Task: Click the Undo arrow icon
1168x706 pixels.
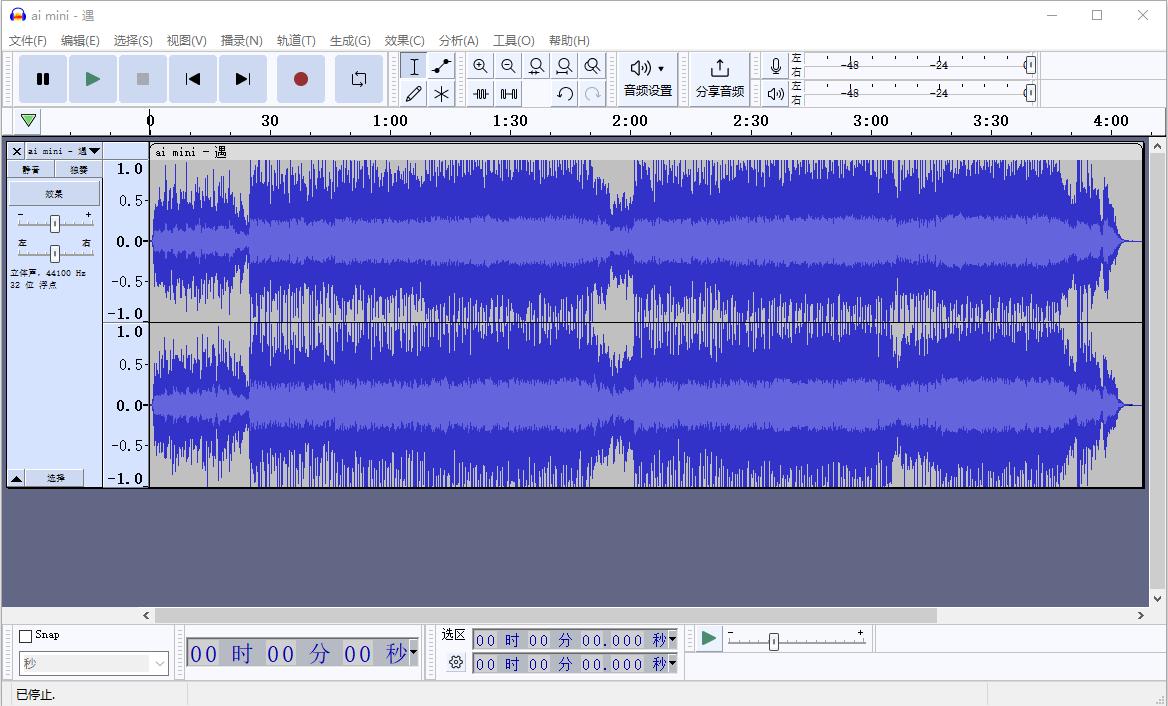Action: [565, 94]
